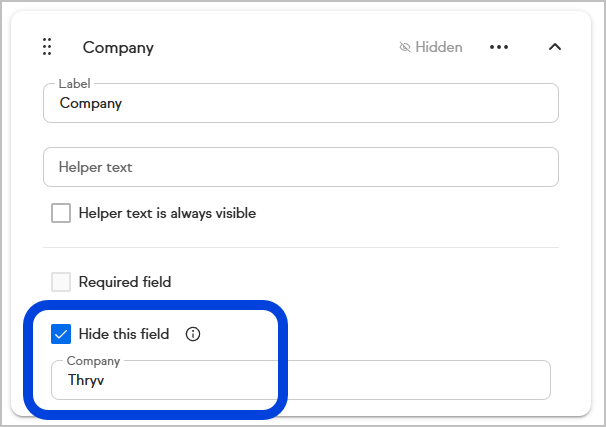Focus the Helper text input box
This screenshot has width=606, height=427.
coord(300,167)
